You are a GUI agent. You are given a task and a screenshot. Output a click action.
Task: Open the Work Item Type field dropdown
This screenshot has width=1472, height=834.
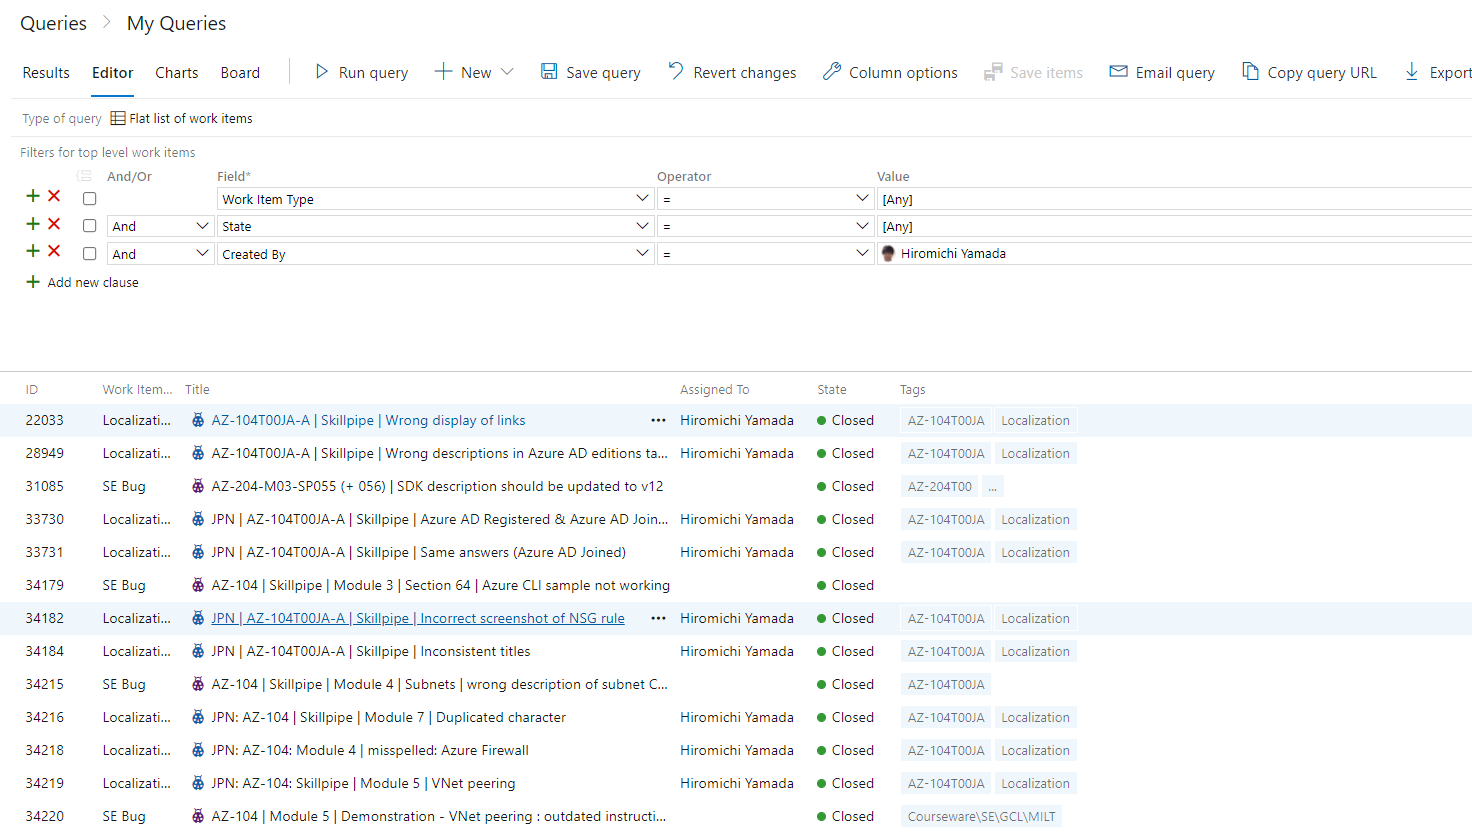point(642,198)
